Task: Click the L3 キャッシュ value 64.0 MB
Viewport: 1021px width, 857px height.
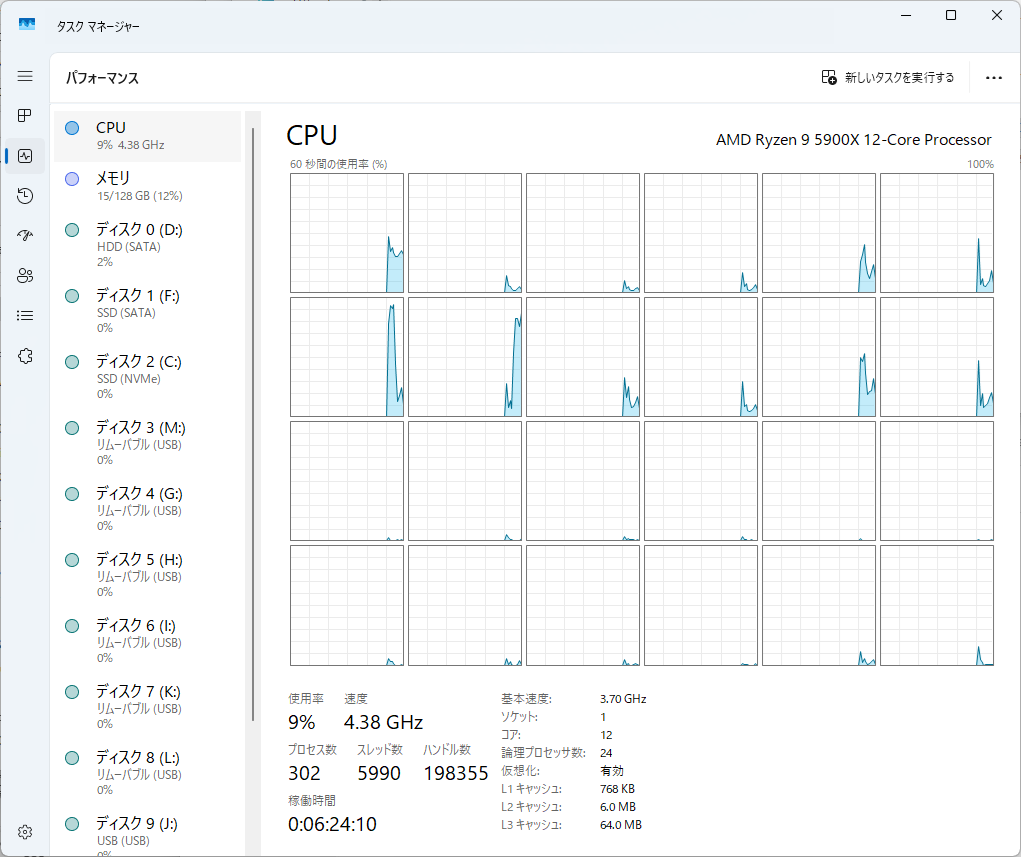Action: pos(621,824)
